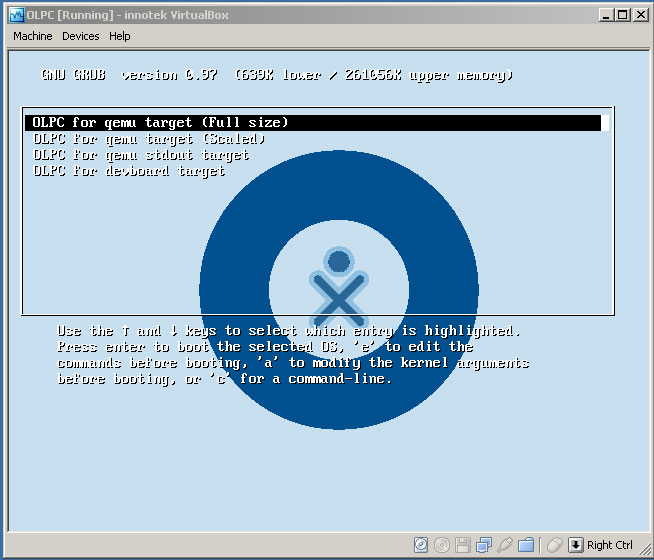654x560 pixels.
Task: Click the GNU GRUB version 0.97 header
Action: (x=277, y=75)
